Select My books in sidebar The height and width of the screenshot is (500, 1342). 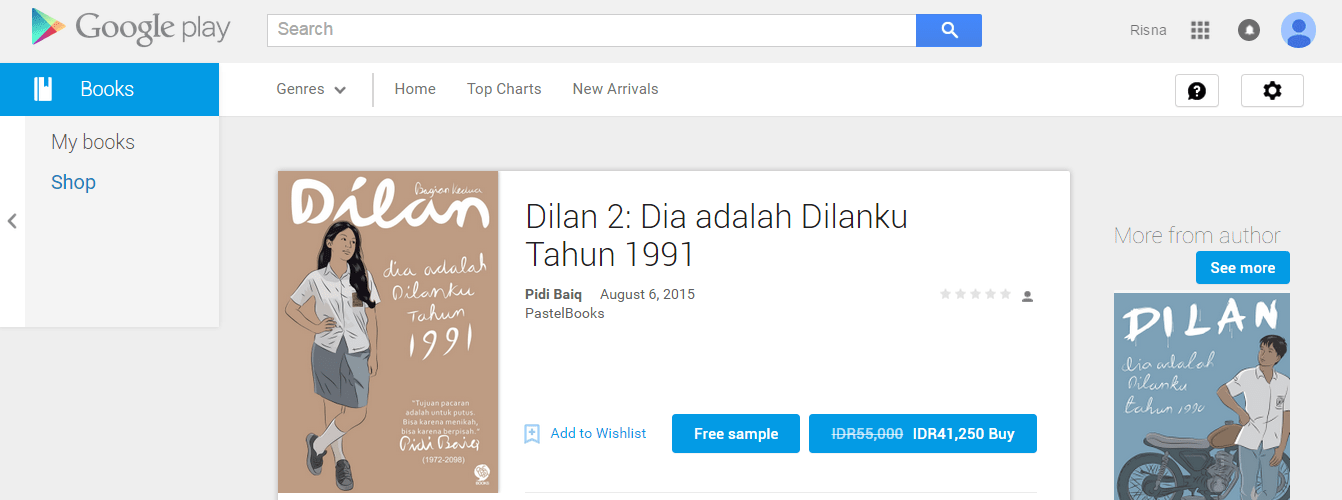(x=93, y=142)
